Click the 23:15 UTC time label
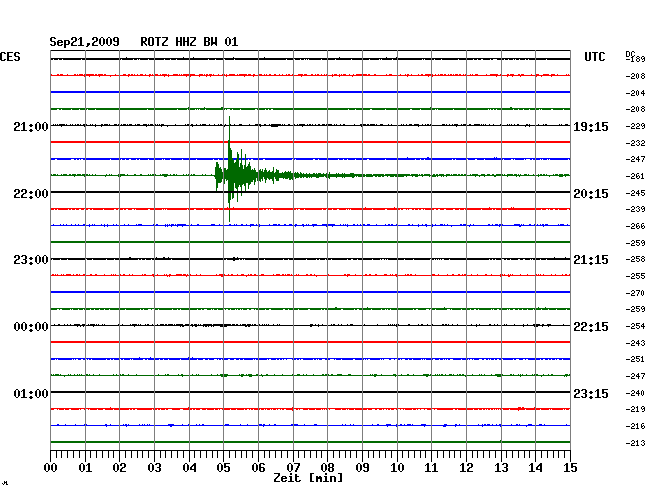This screenshot has height=494, width=650. pyautogui.click(x=591, y=393)
